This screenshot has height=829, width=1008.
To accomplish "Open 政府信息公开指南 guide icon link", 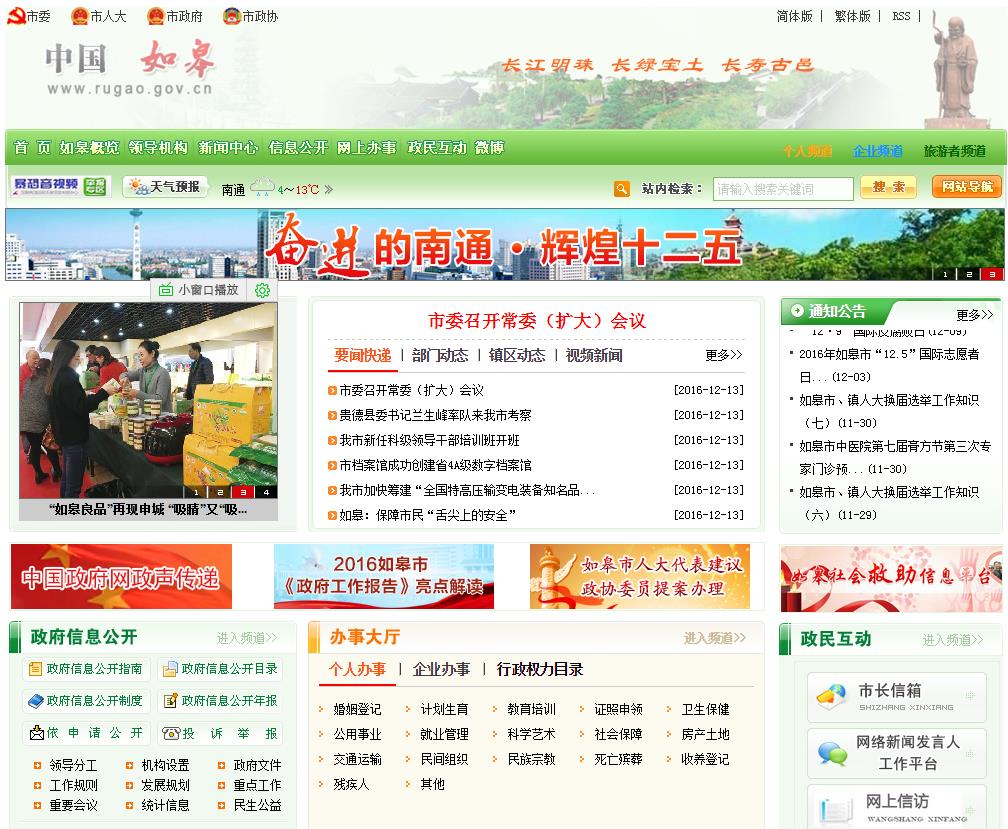I will pyautogui.click(x=86, y=669).
